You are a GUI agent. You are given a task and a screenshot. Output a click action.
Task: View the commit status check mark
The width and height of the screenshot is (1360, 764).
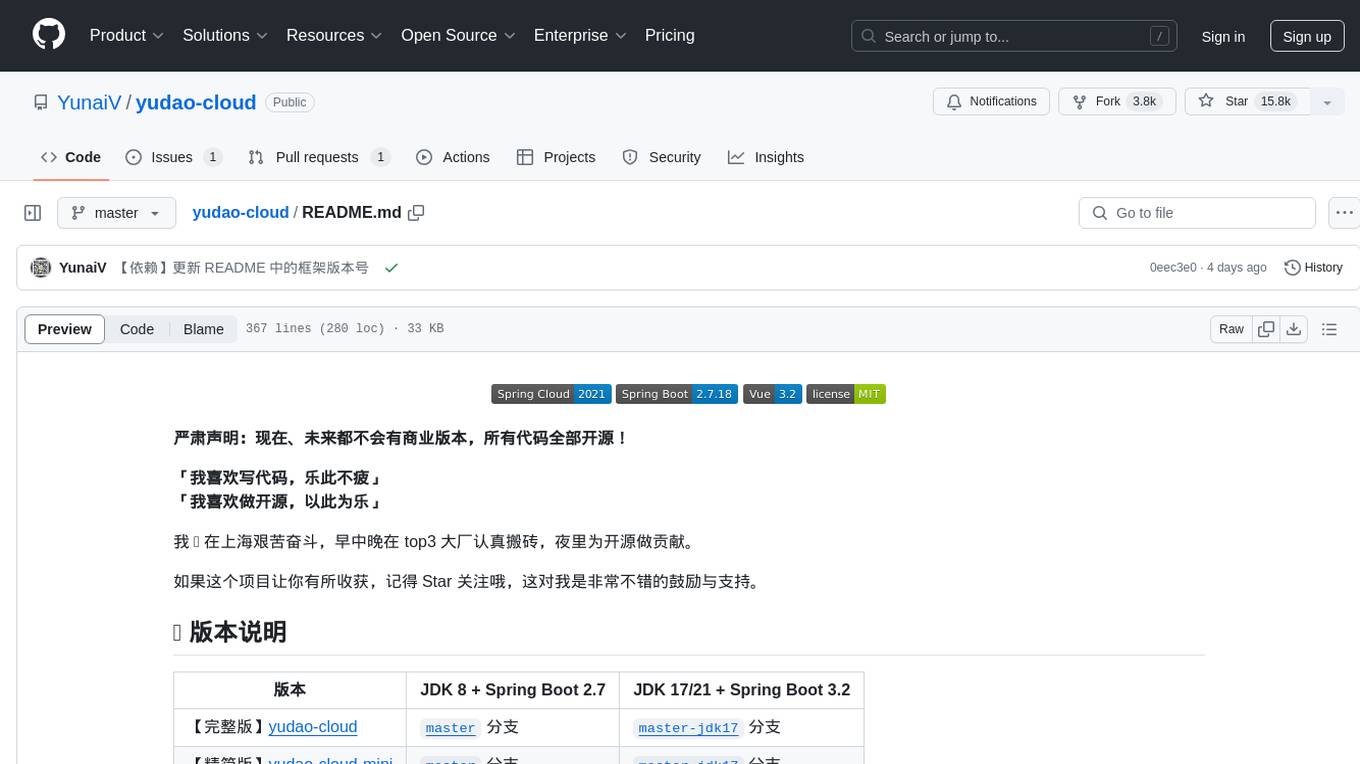(x=391, y=268)
